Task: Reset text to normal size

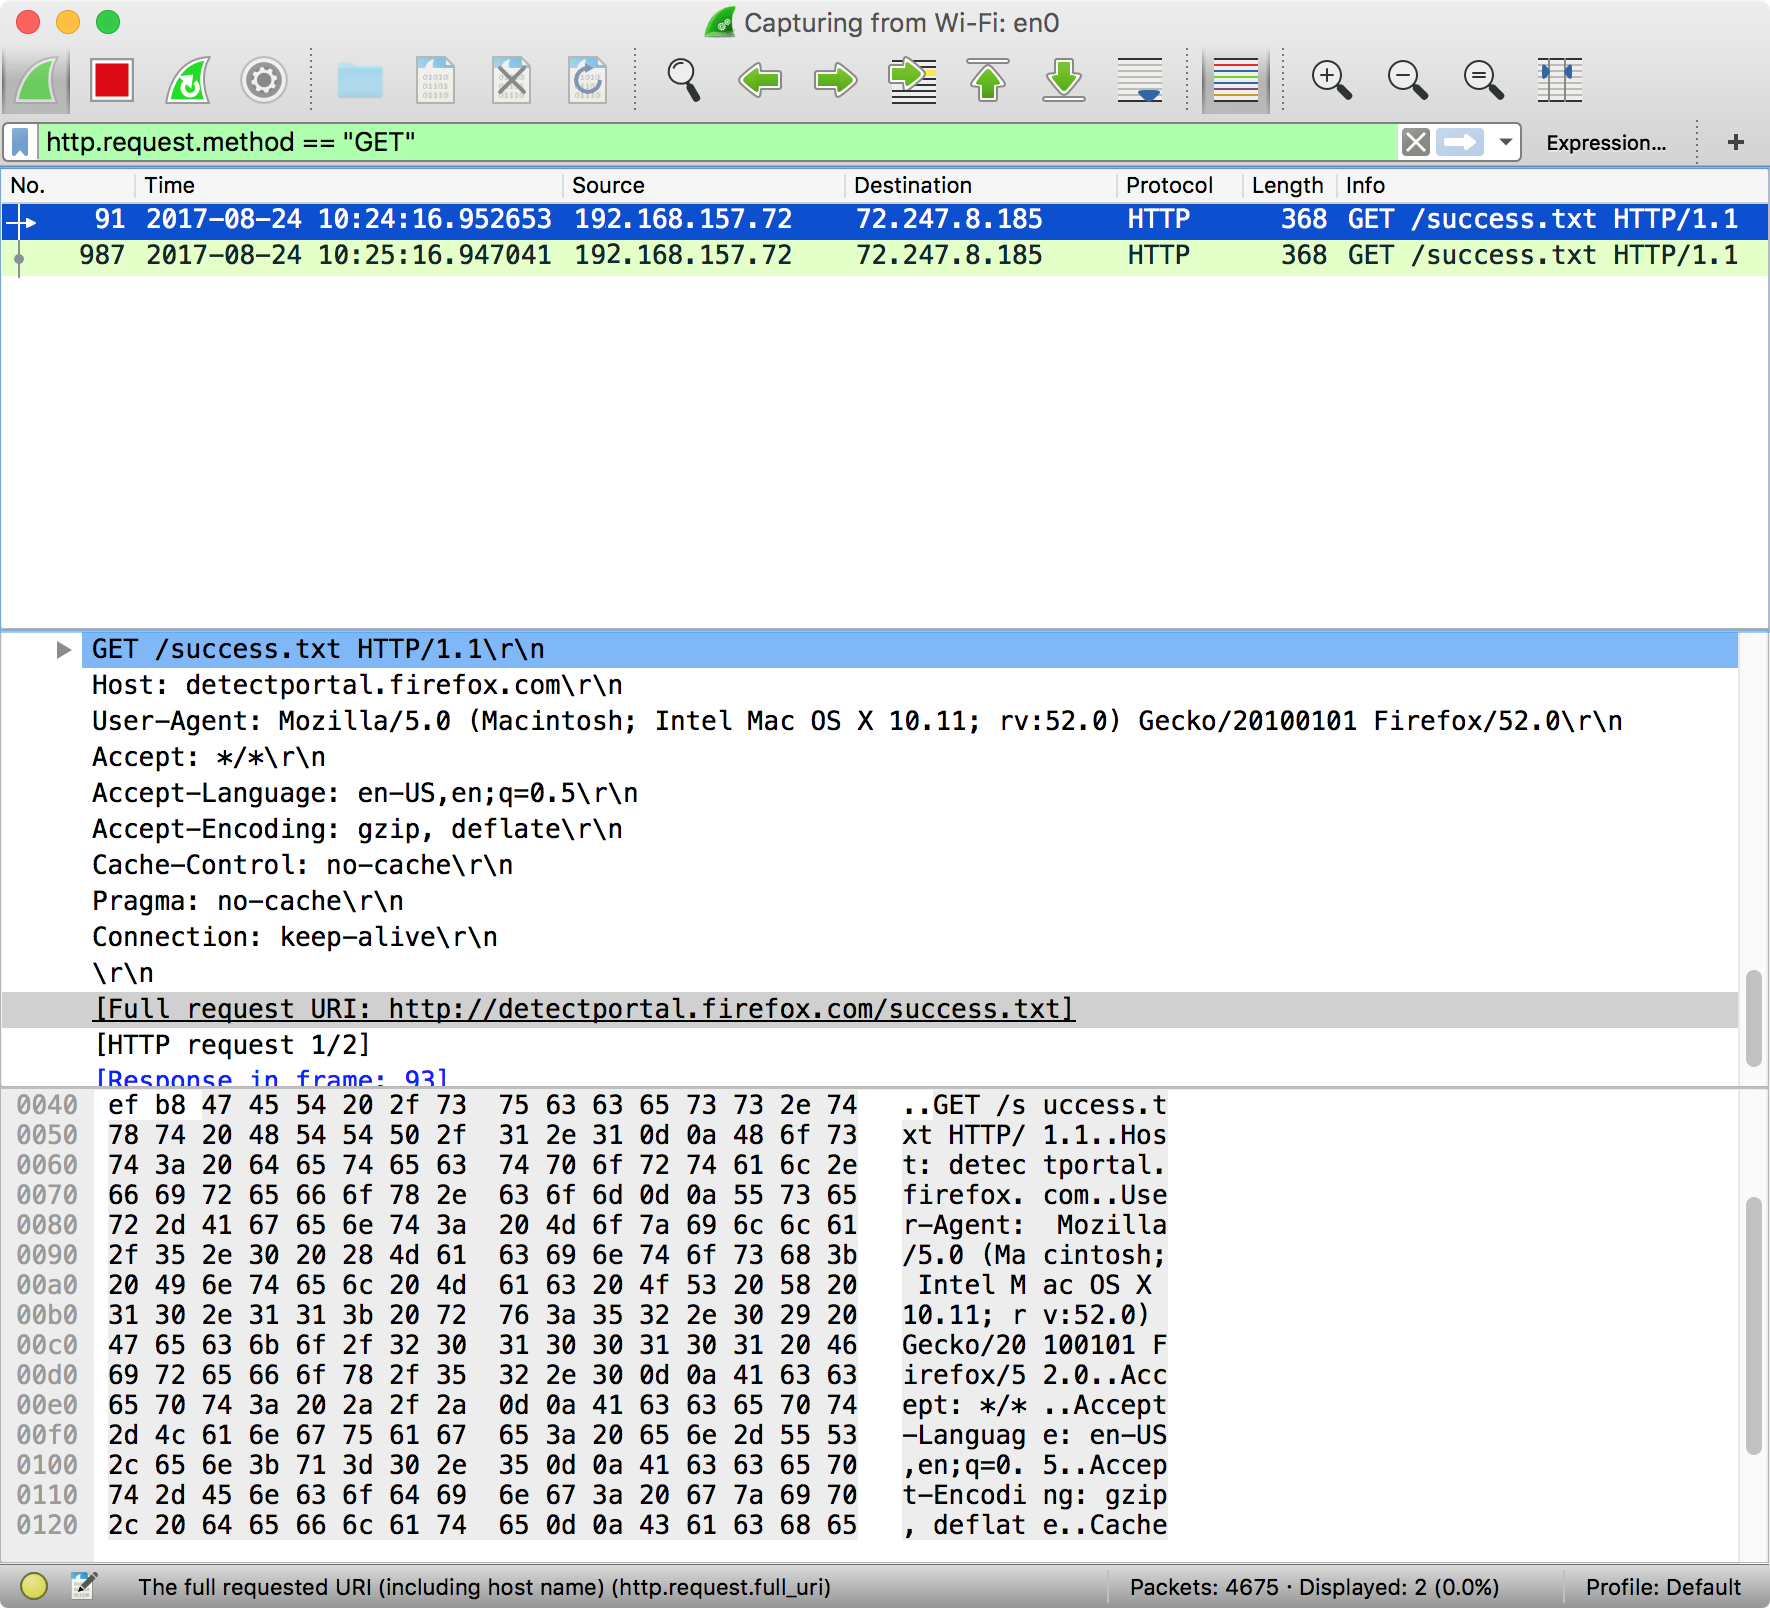Action: 1484,80
